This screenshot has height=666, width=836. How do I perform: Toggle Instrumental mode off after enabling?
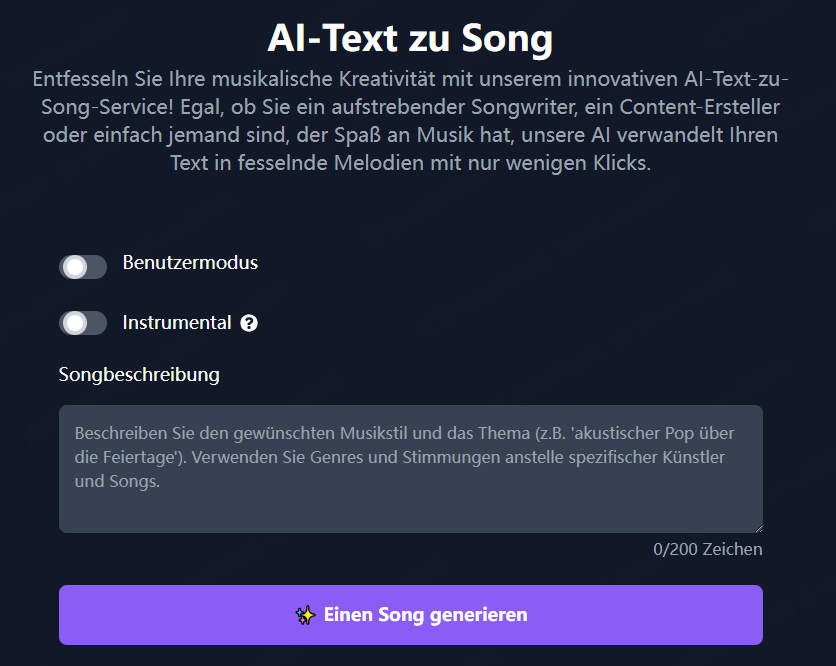(83, 322)
